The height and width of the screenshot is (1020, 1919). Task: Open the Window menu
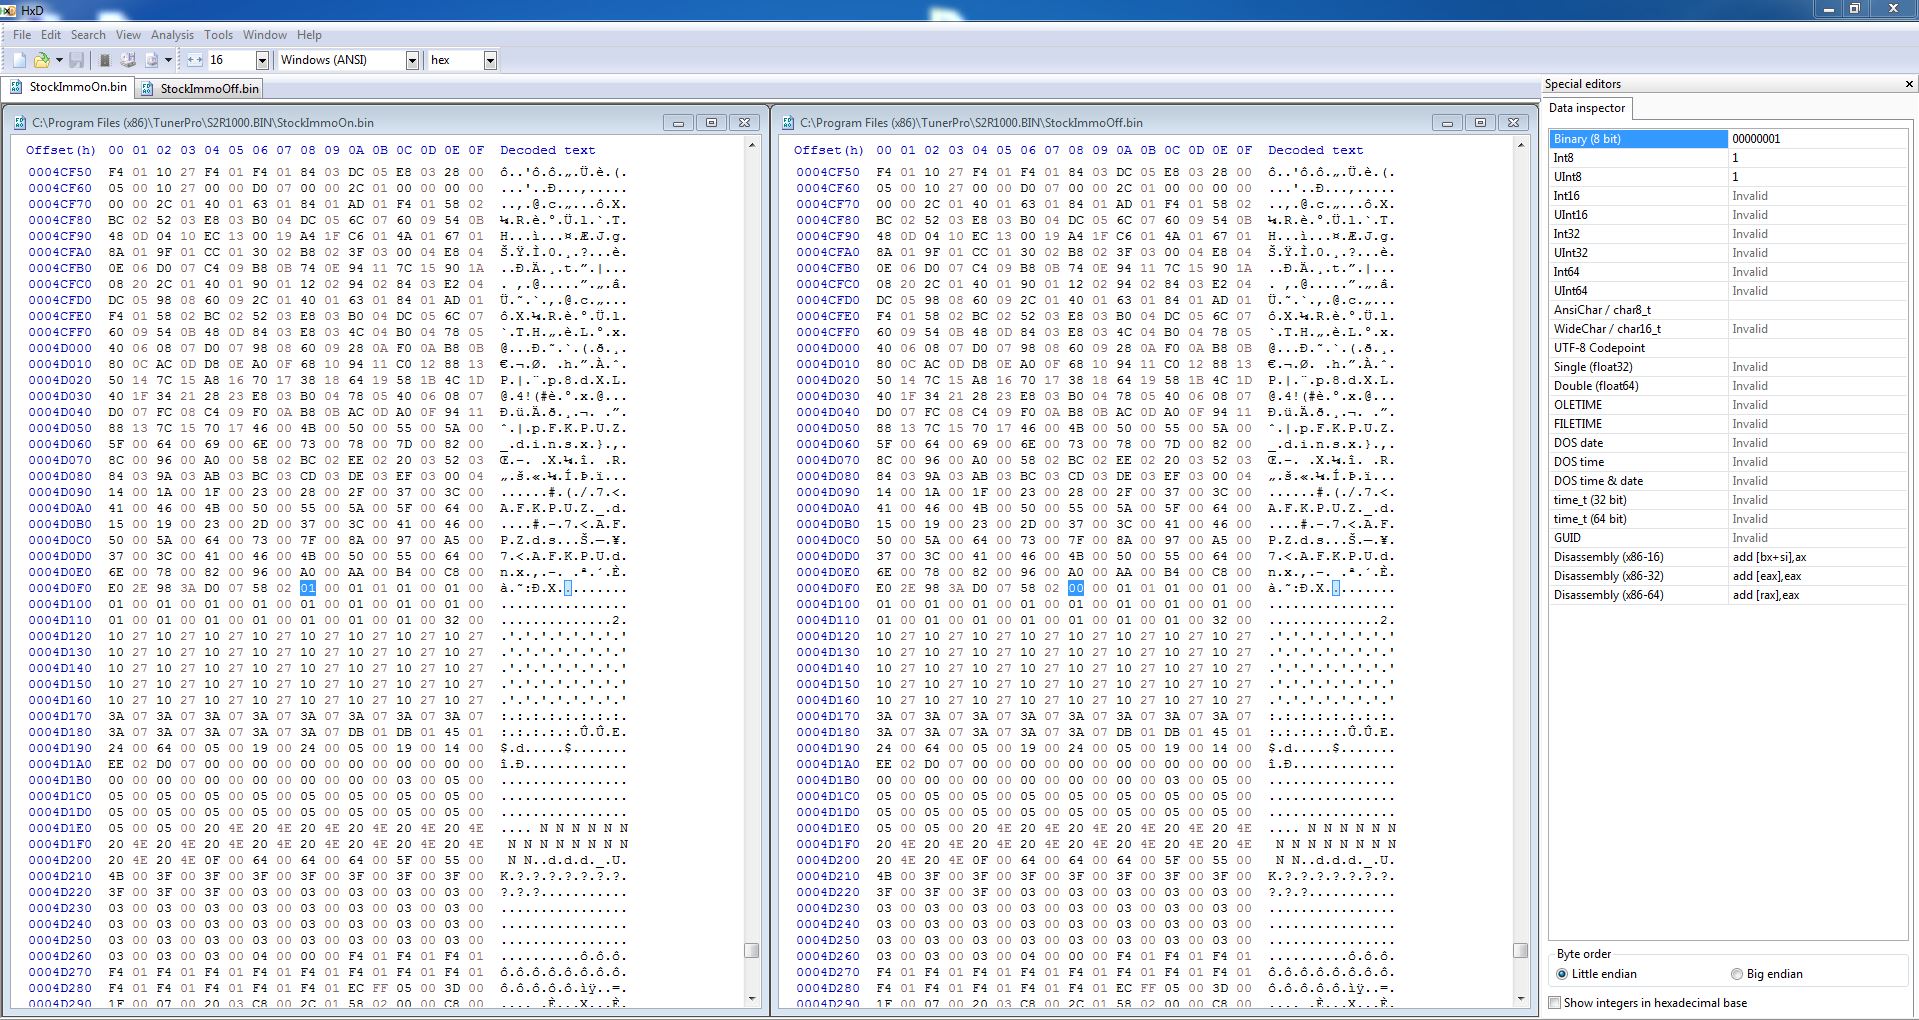[x=264, y=34]
